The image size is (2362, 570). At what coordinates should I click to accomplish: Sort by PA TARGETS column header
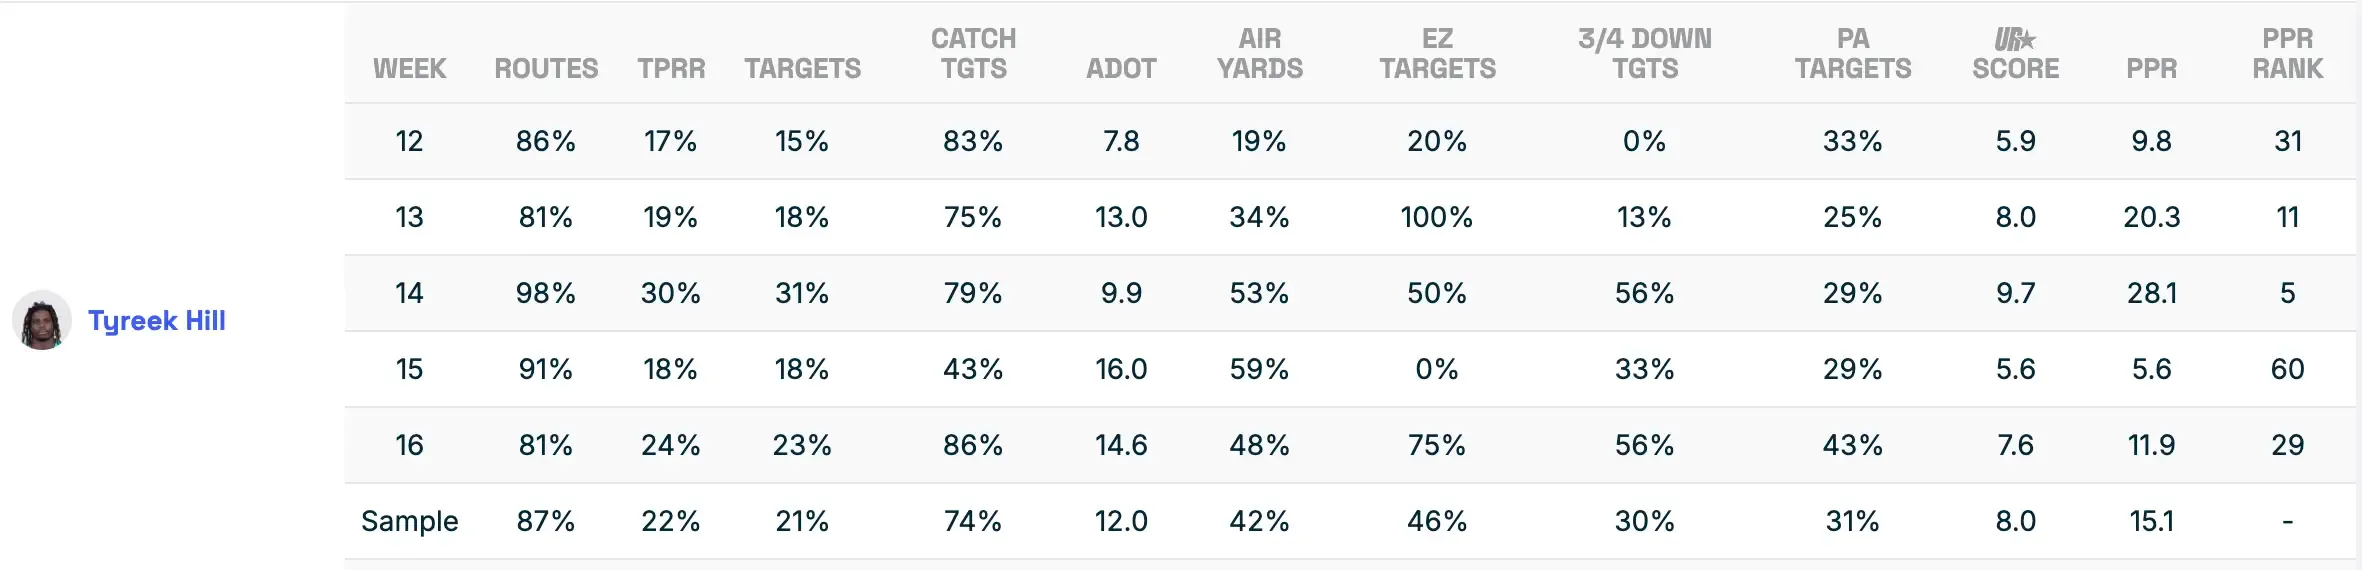pyautogui.click(x=1852, y=54)
